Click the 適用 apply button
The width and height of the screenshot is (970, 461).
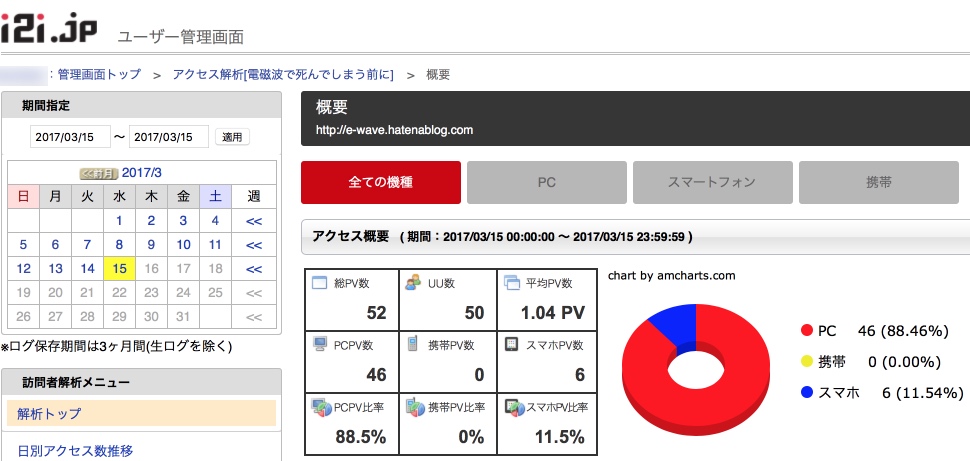pos(233,137)
